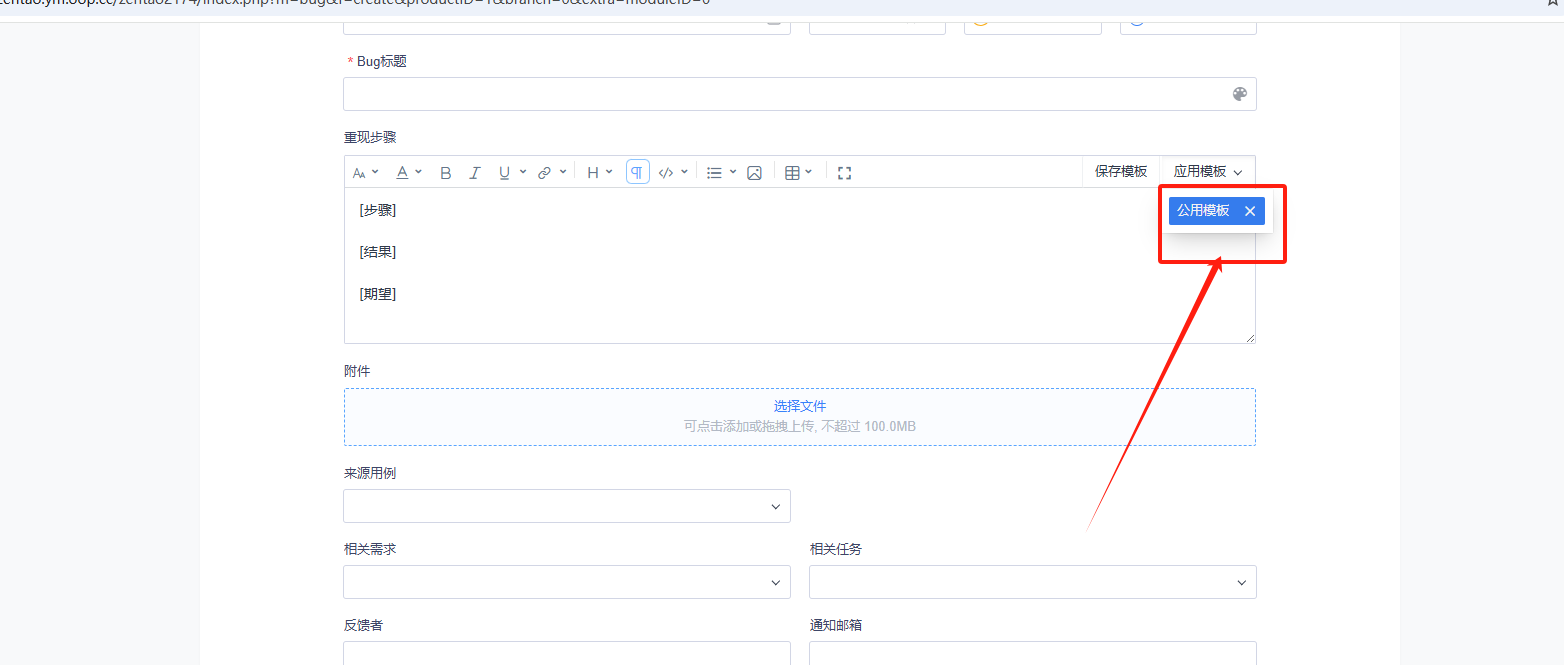Expand list style dropdown arrow

coord(732,172)
